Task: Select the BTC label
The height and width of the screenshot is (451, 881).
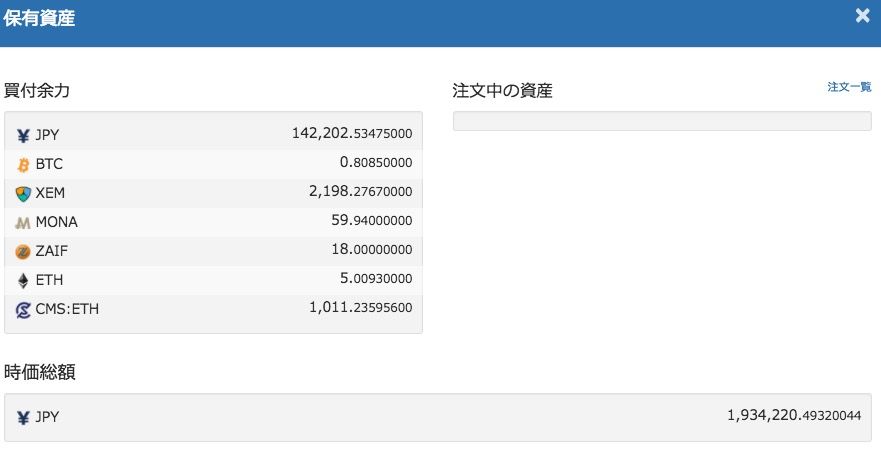Action: coord(49,164)
